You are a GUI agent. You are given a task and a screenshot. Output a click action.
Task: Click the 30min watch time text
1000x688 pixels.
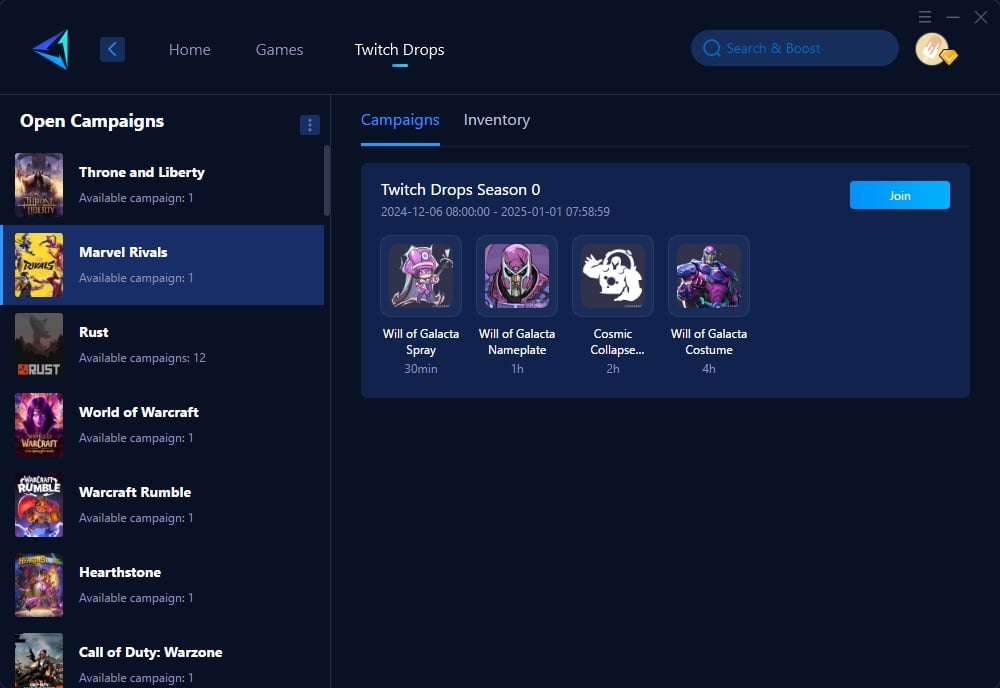[x=421, y=369]
